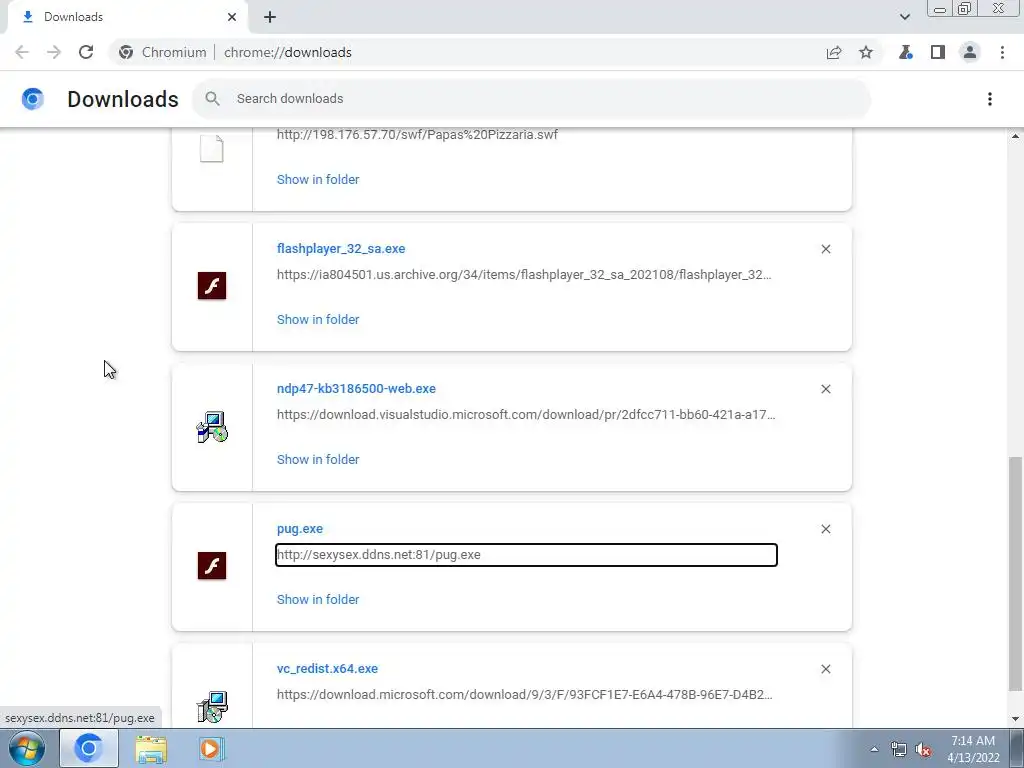Image resolution: width=1024 pixels, height=768 pixels.
Task: Click the blank file icon of Papas Pizzaria.swf
Action: tap(212, 149)
